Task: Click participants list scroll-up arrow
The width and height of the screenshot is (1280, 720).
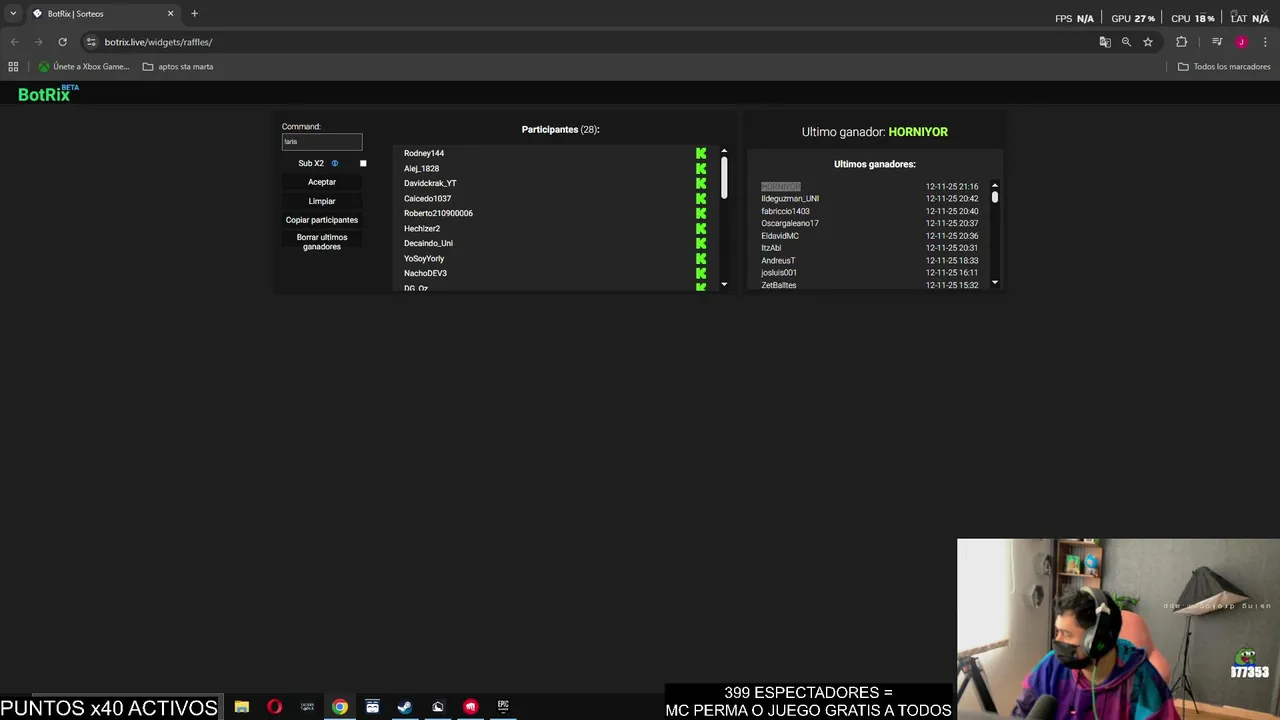Action: pyautogui.click(x=724, y=152)
